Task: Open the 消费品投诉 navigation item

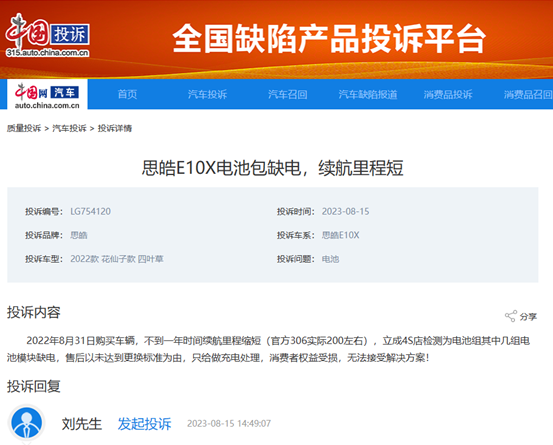Action: pyautogui.click(x=448, y=95)
